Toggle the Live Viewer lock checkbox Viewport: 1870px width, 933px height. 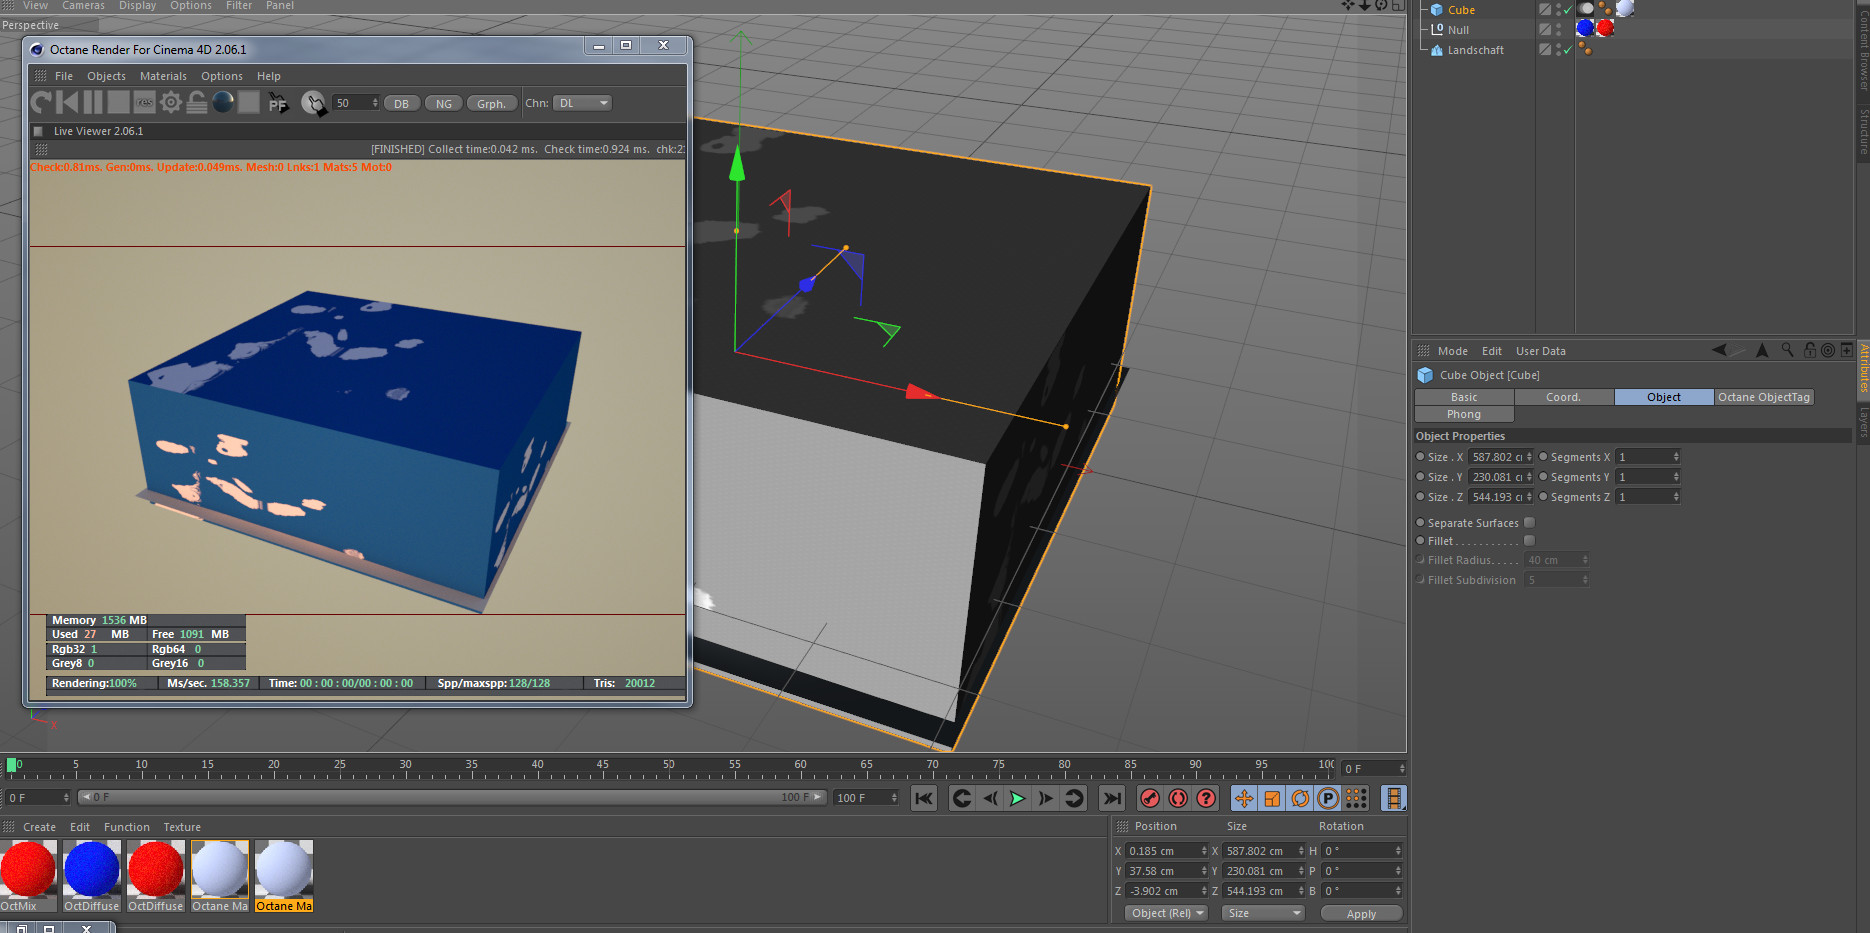coord(38,131)
